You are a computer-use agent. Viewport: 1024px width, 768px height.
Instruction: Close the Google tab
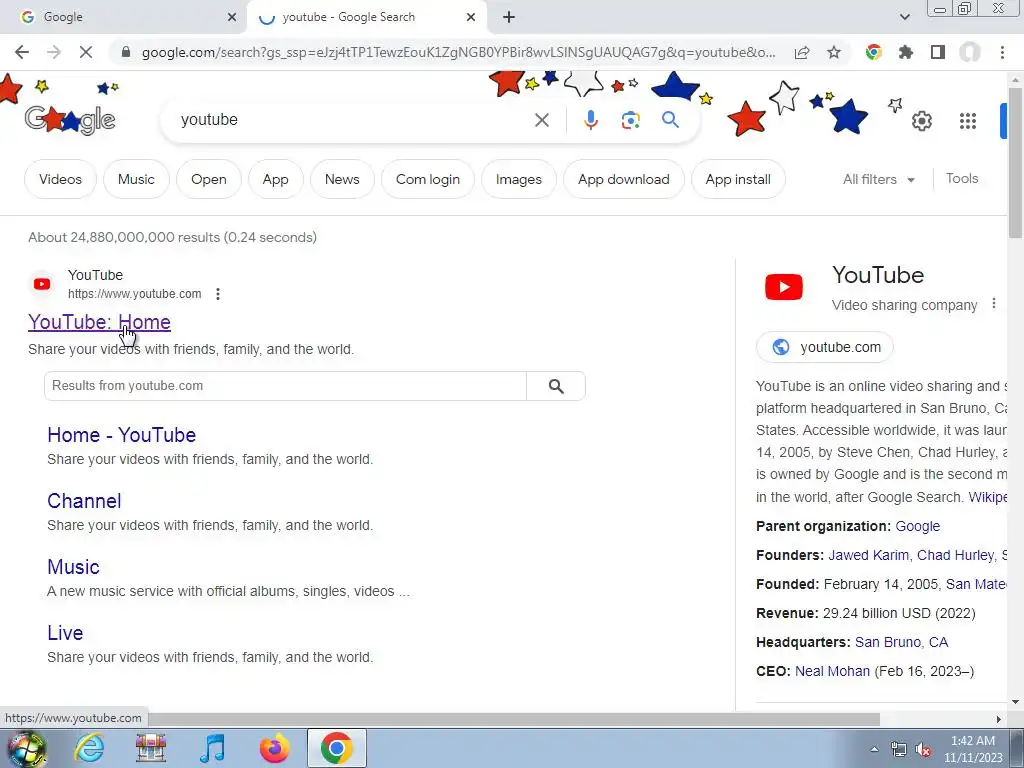click(232, 17)
